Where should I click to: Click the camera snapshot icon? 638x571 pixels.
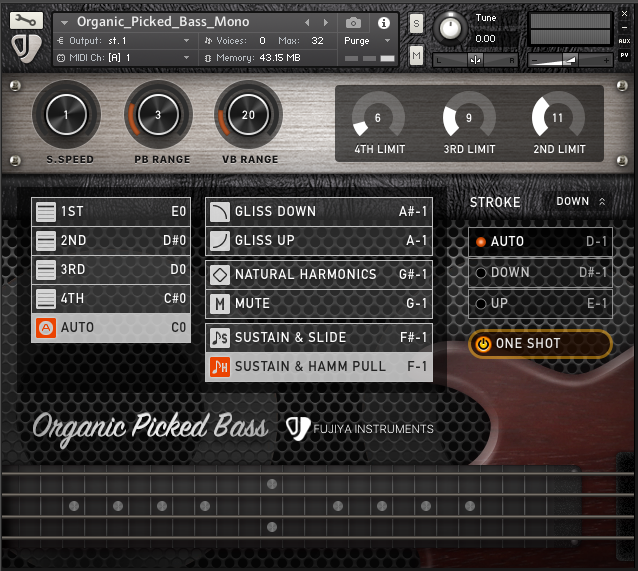tap(353, 22)
